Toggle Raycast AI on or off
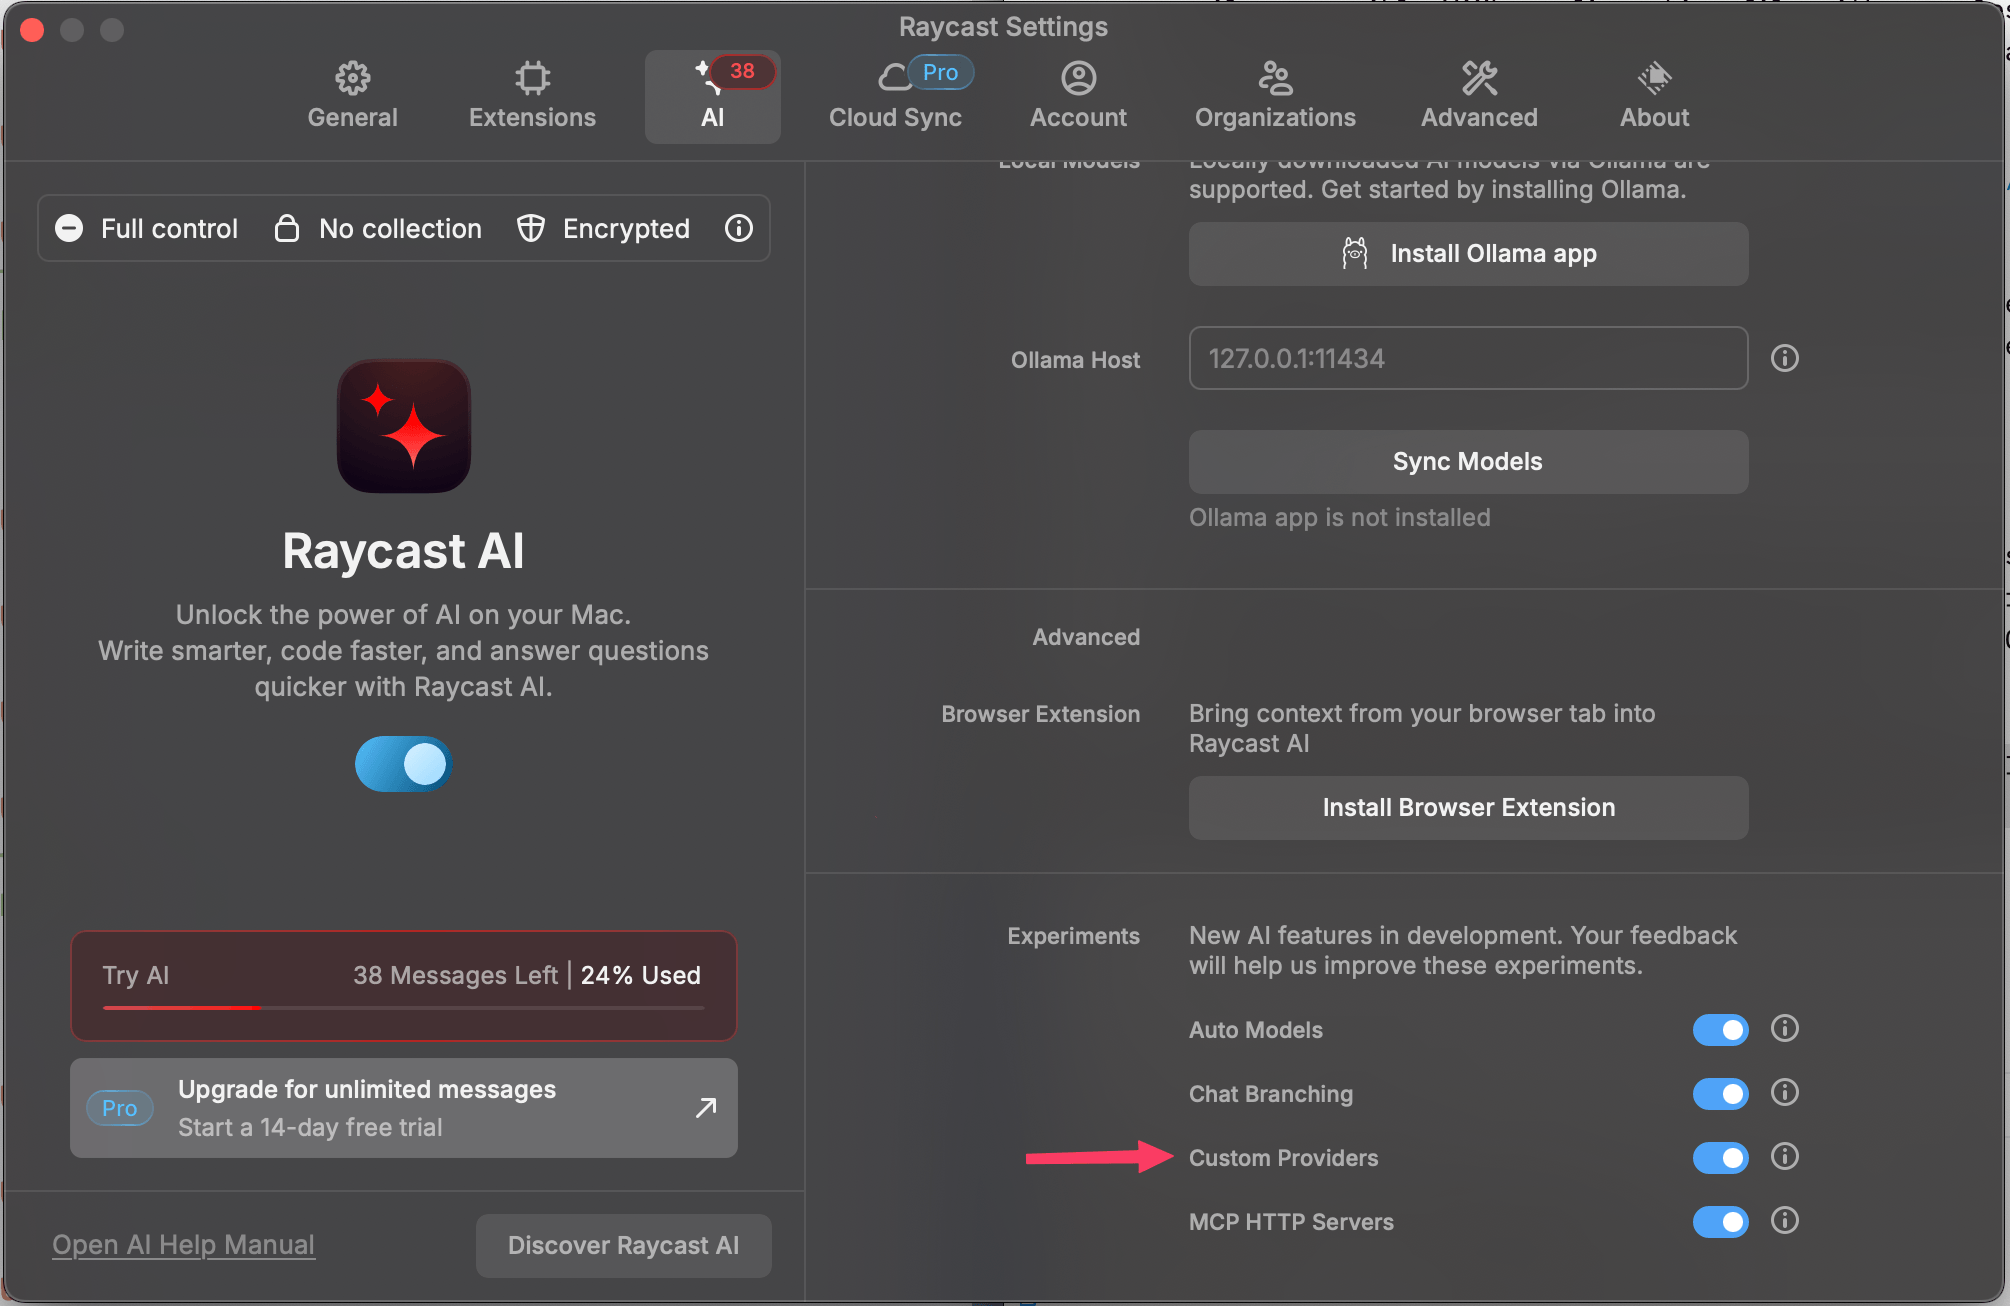Viewport: 2010px width, 1306px height. click(403, 764)
